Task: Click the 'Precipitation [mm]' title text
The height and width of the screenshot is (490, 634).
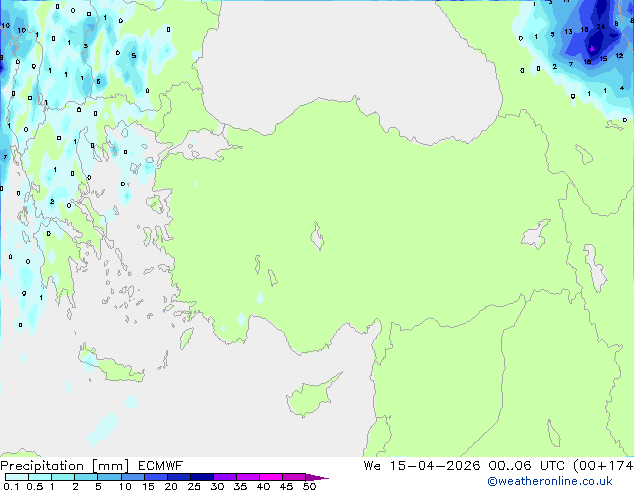Action: tap(64, 466)
